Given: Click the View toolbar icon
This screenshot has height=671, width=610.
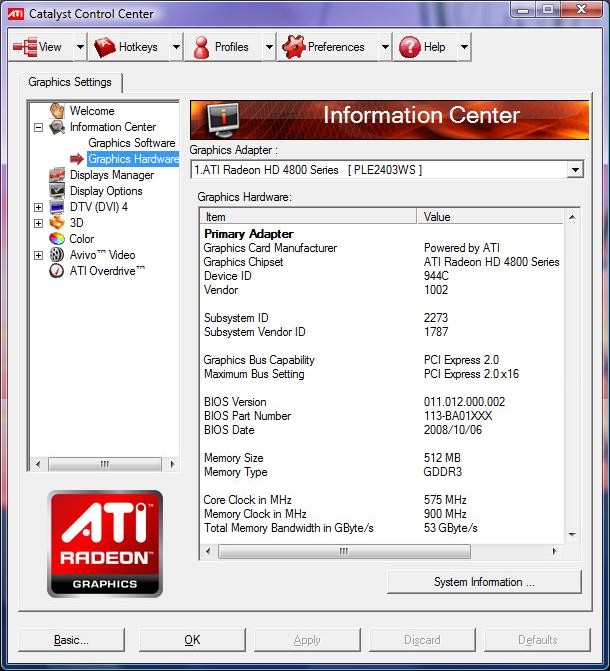Looking at the screenshot, I should tap(25, 47).
